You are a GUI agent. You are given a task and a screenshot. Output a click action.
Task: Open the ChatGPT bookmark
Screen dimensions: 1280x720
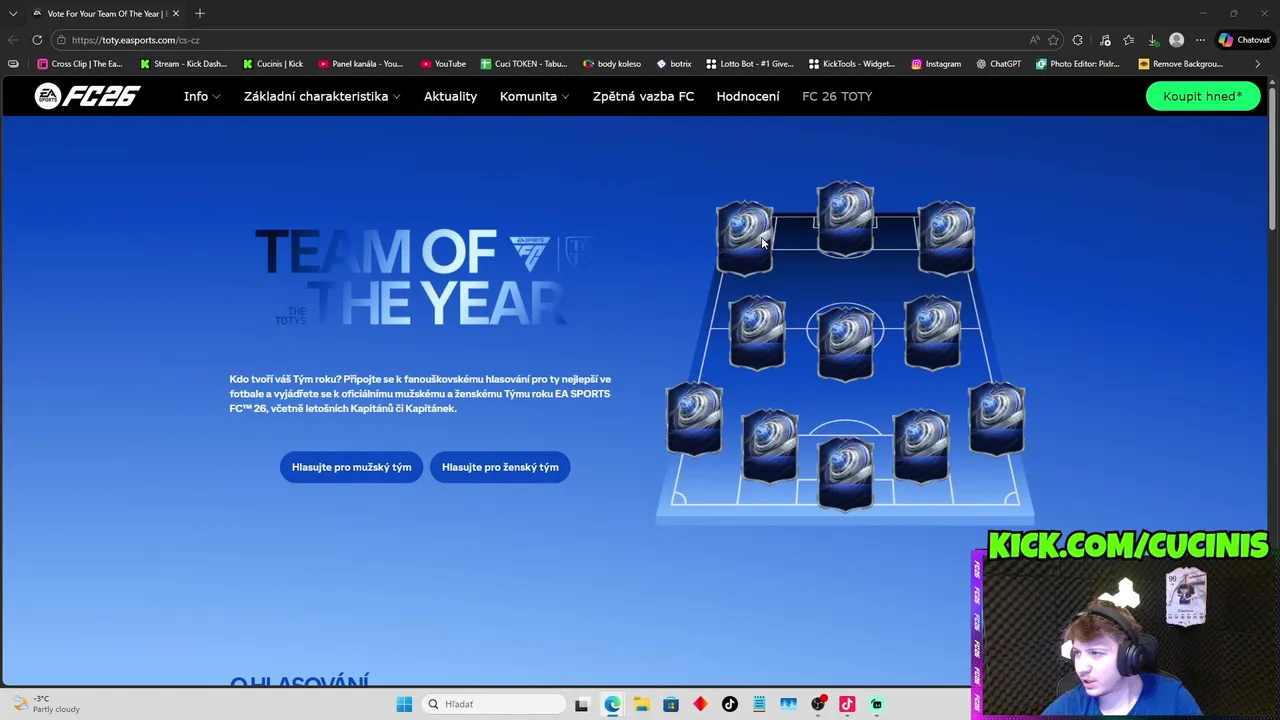999,64
